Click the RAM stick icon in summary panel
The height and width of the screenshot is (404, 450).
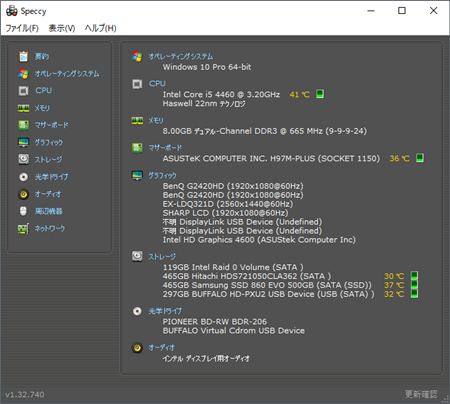[137, 121]
